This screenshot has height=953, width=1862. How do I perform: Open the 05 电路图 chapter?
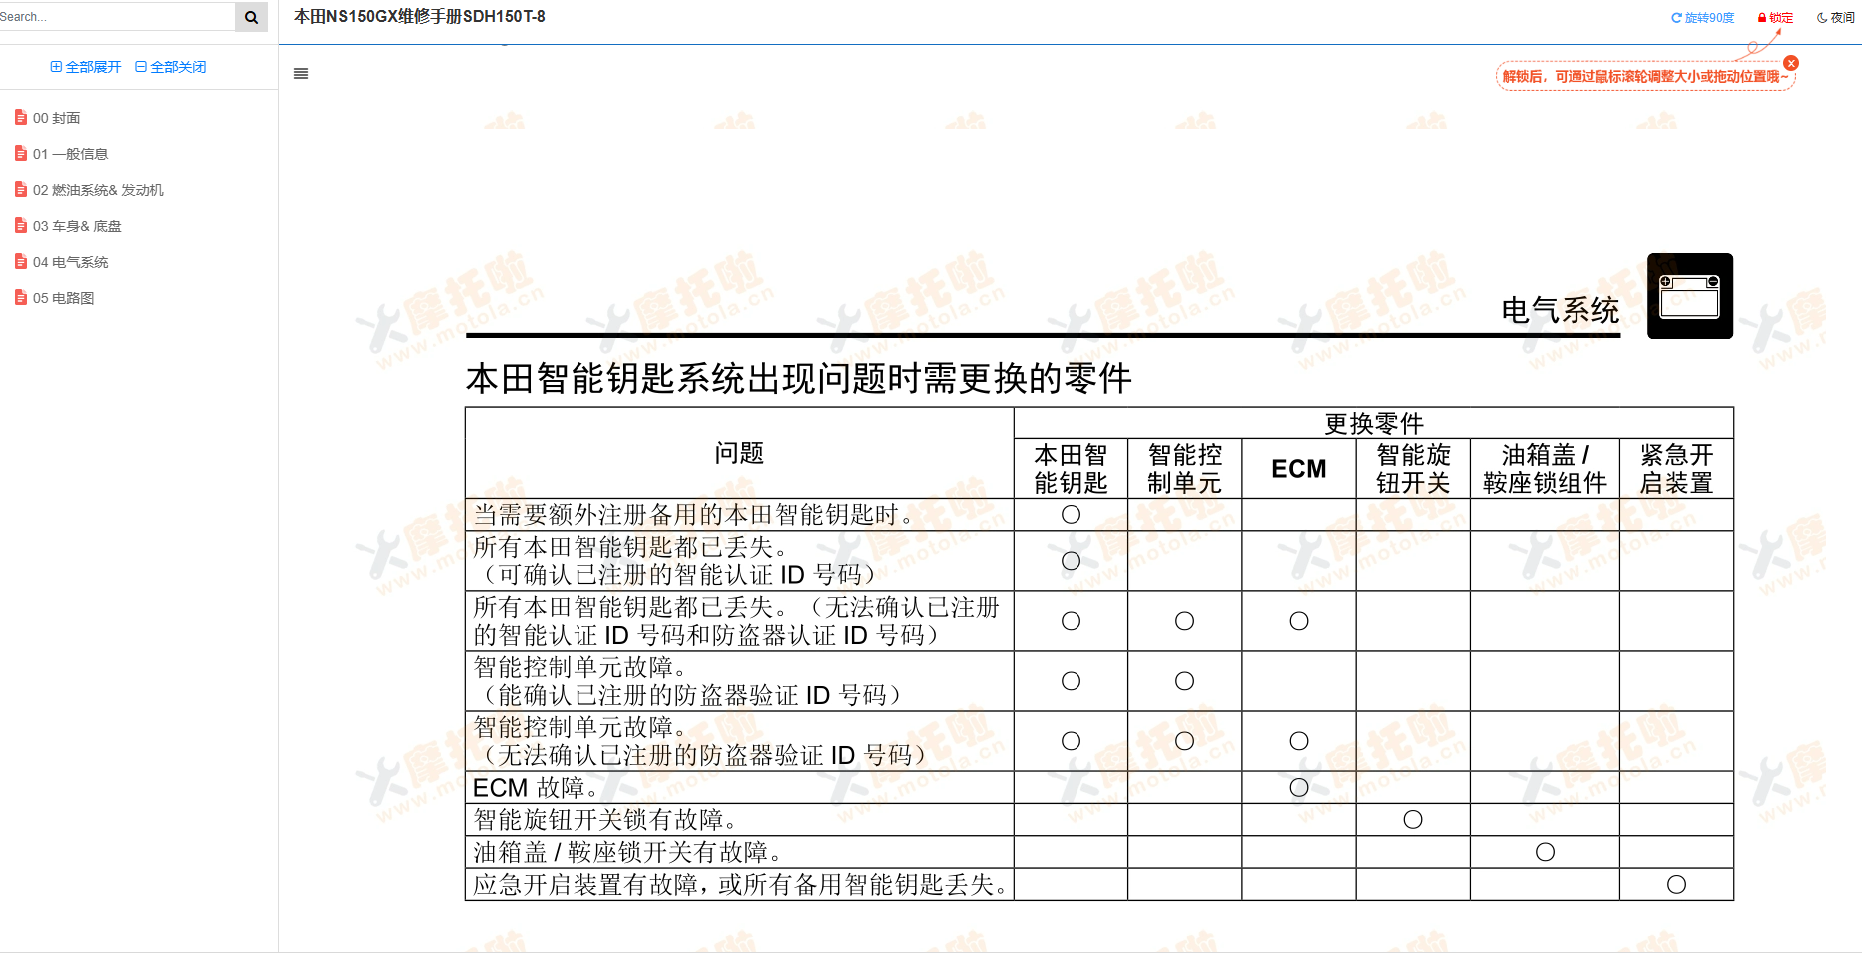63,298
